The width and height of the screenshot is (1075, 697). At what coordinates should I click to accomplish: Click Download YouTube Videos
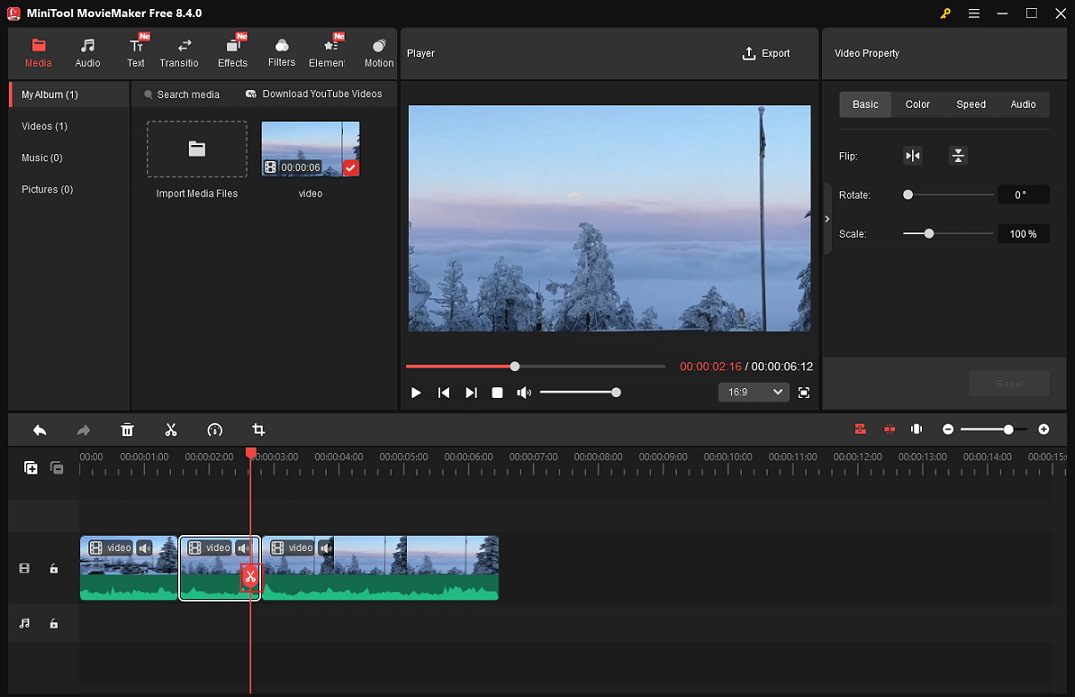coord(315,93)
